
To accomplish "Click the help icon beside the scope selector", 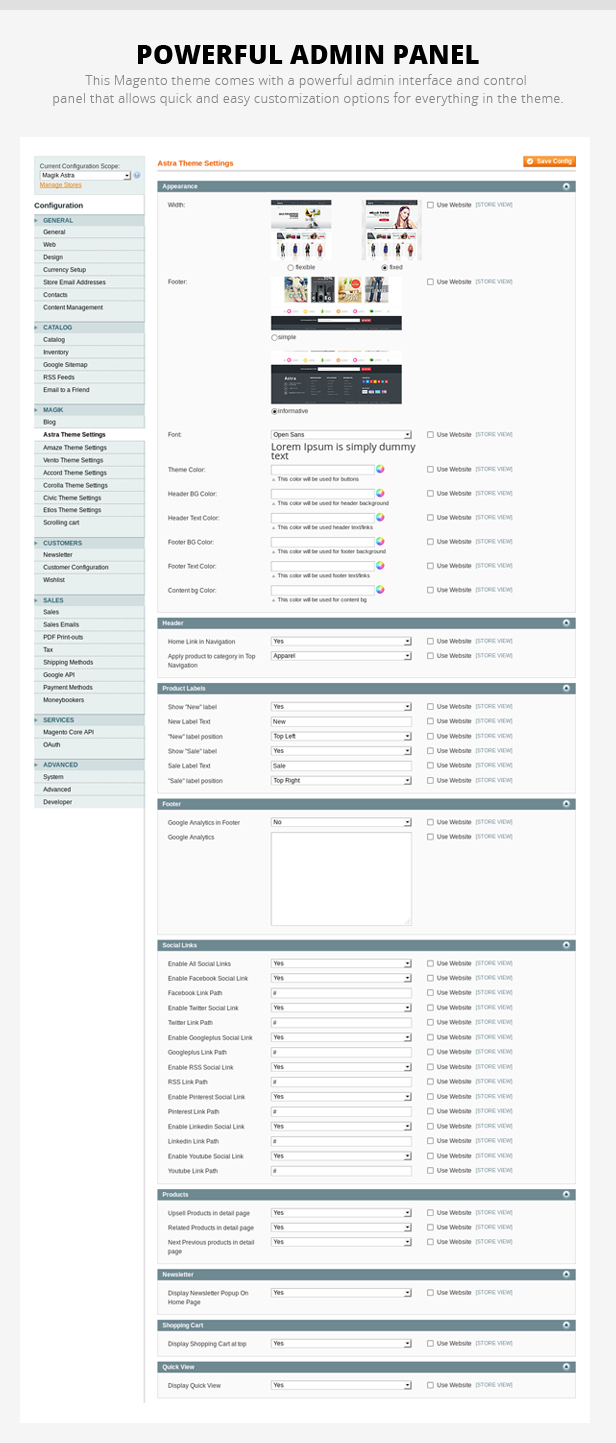I will (x=137, y=175).
